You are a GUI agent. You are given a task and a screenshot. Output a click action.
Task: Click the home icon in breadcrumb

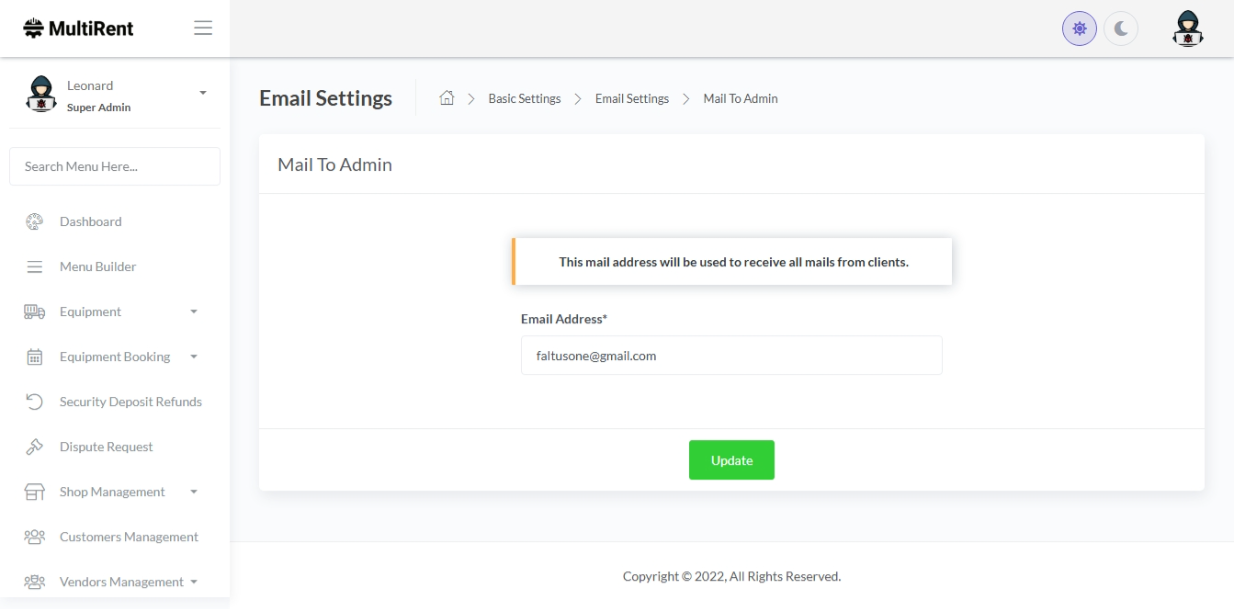[447, 98]
